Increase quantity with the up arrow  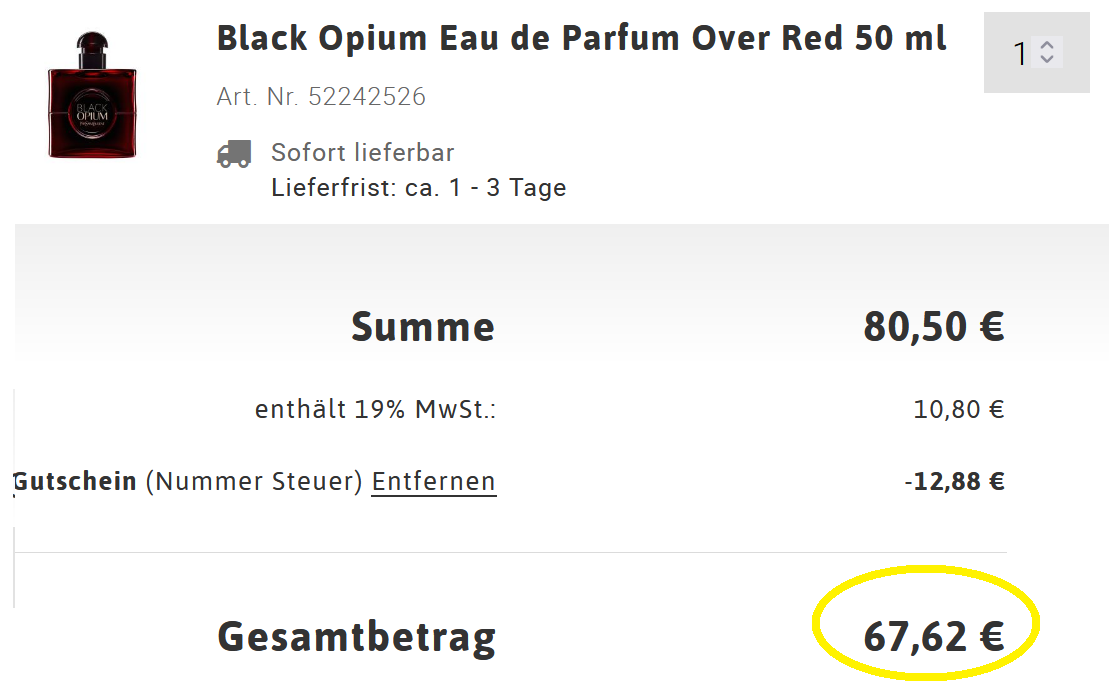(1047, 45)
